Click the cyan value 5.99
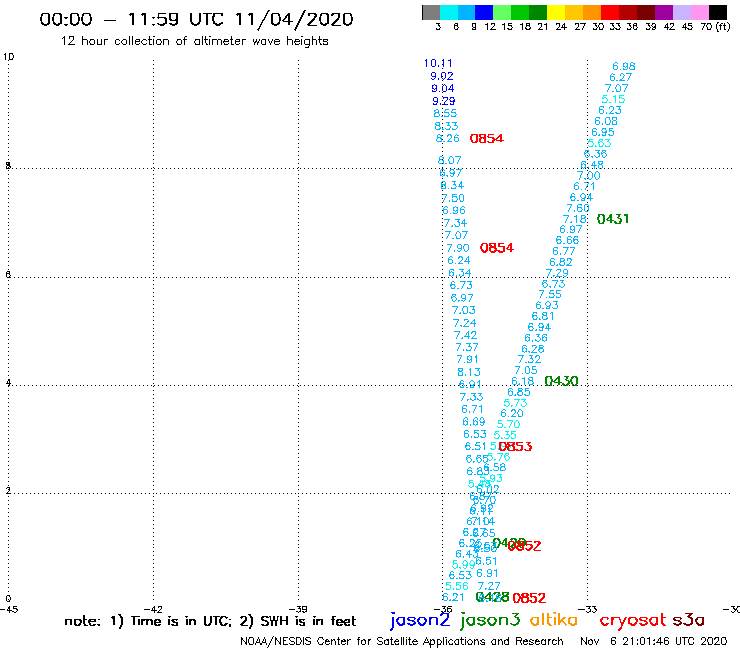740x650 pixels. (463, 565)
